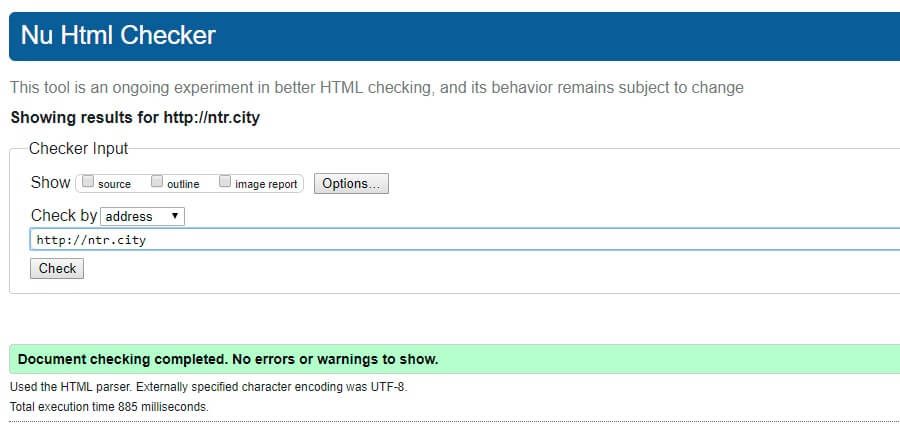Click the source label text
Screen dimensions: 900x428
tap(114, 184)
